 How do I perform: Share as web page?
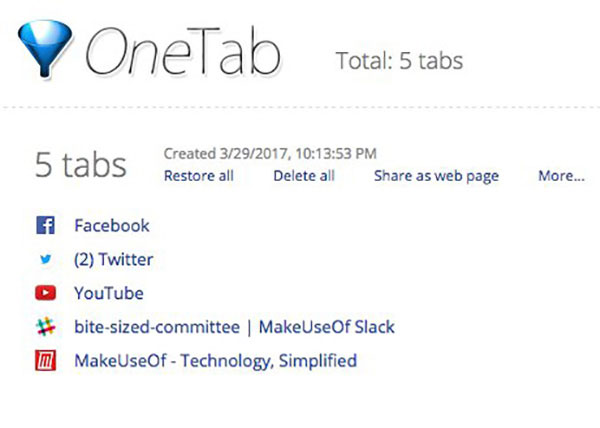pyautogui.click(x=436, y=176)
